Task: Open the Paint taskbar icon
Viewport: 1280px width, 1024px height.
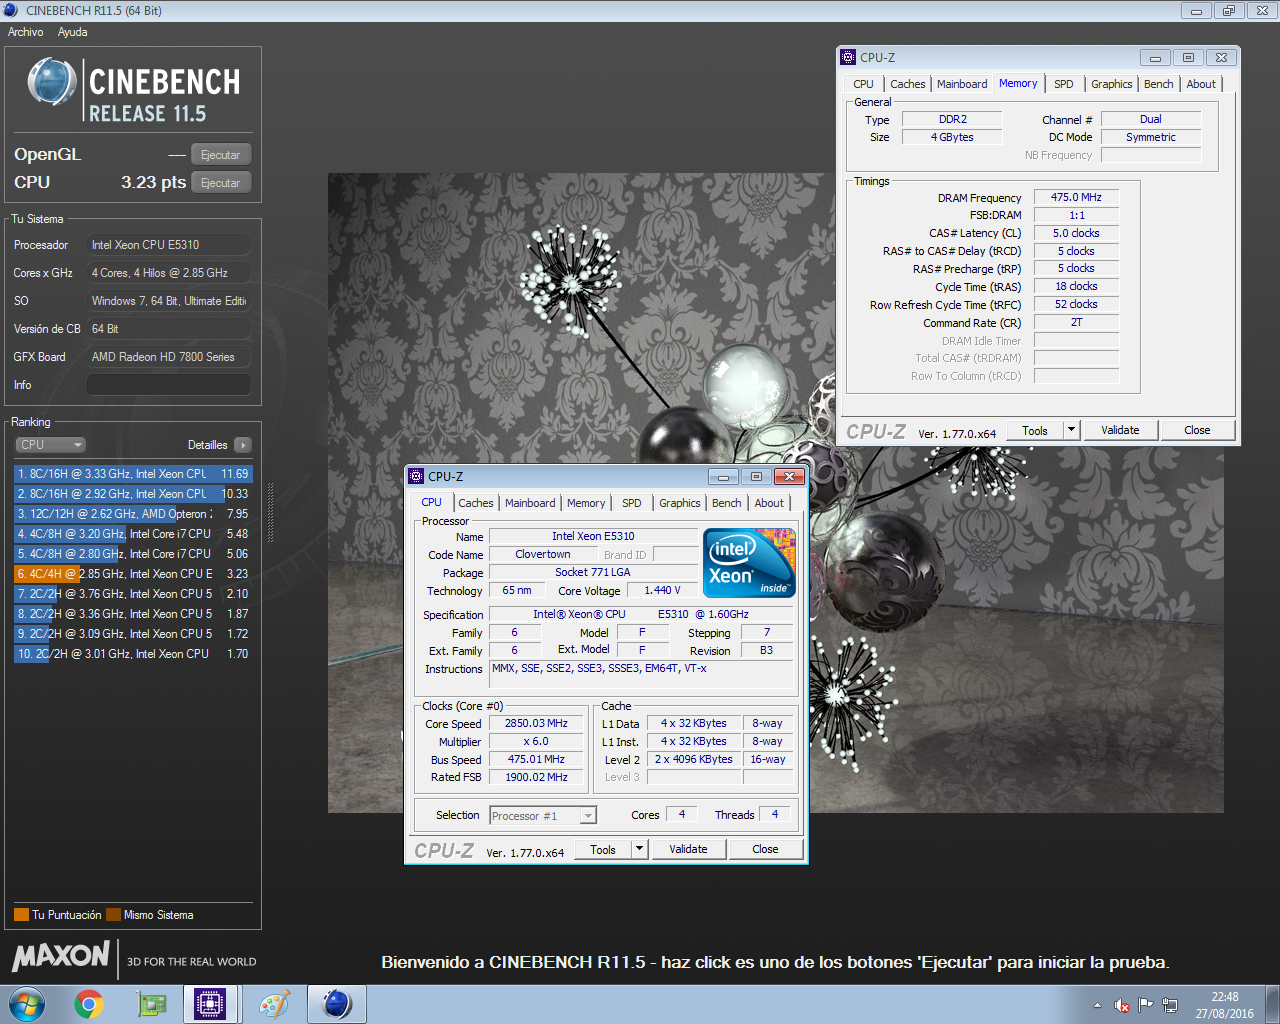Action: coord(274,1004)
